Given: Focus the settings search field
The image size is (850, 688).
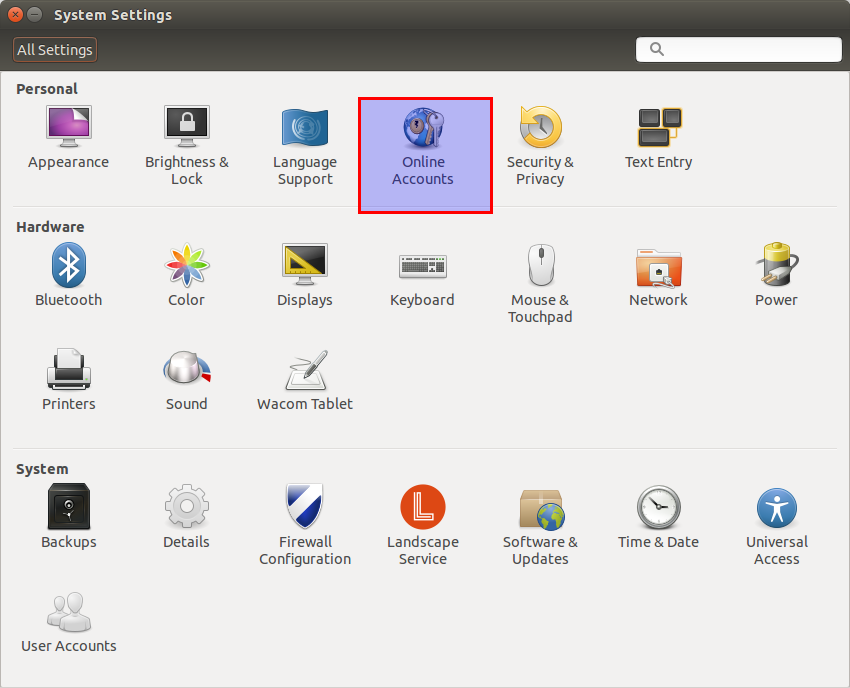Looking at the screenshot, I should pos(738,49).
